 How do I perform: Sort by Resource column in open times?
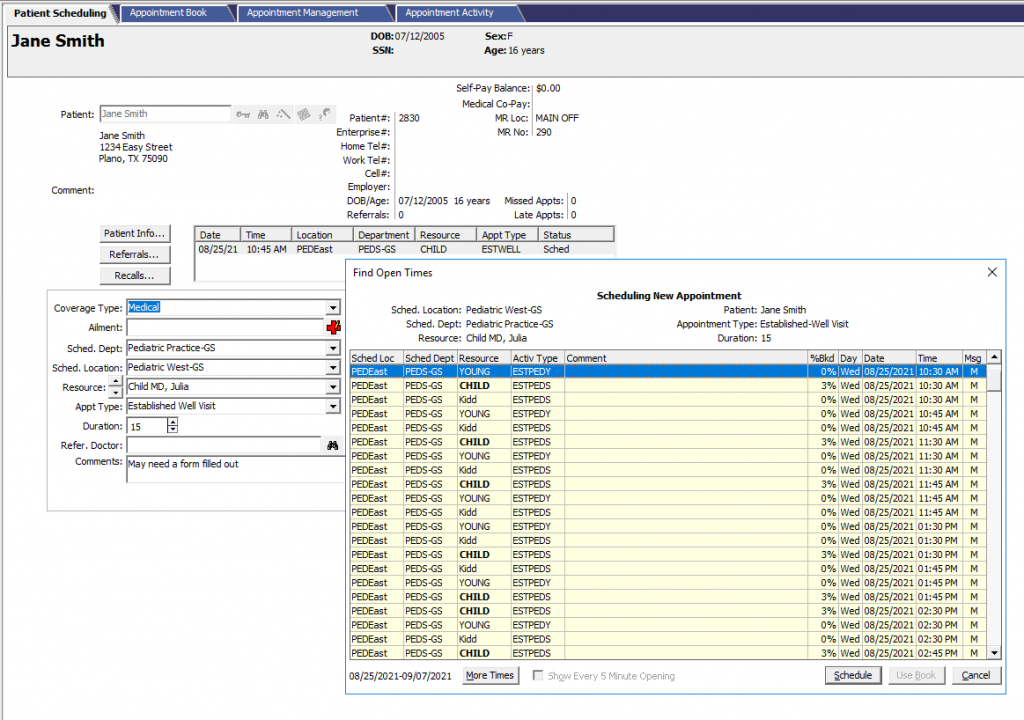[483, 358]
